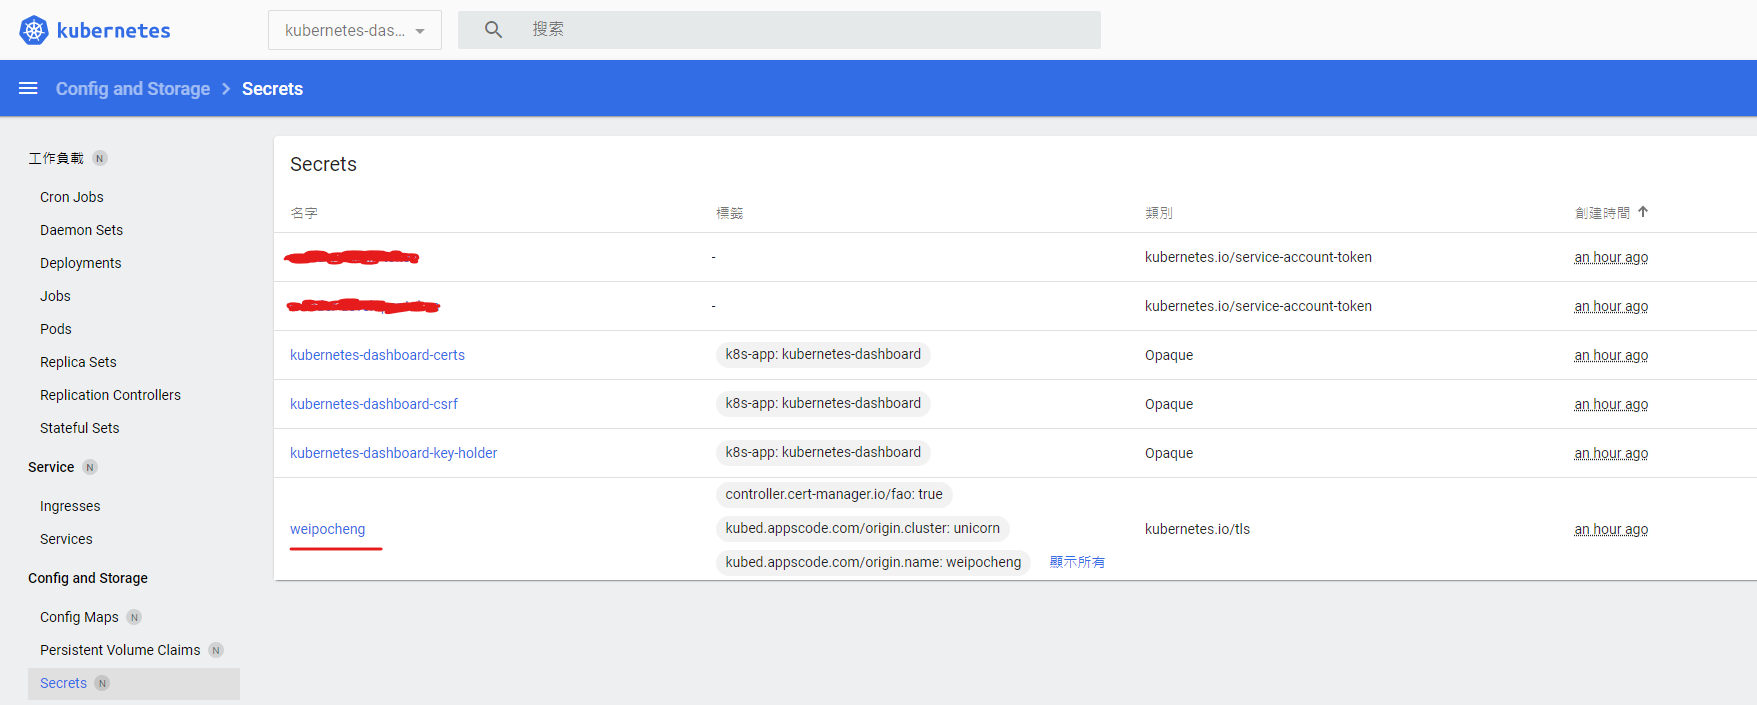Click kubed.appscode.com/origin.name: weipocheng label

(x=873, y=563)
